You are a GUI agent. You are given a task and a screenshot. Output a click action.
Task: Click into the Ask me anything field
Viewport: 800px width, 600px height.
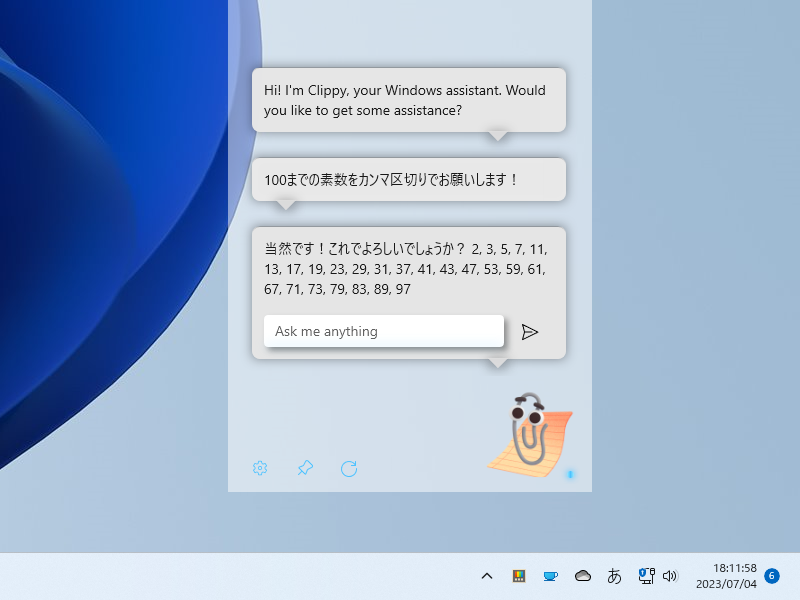383,331
